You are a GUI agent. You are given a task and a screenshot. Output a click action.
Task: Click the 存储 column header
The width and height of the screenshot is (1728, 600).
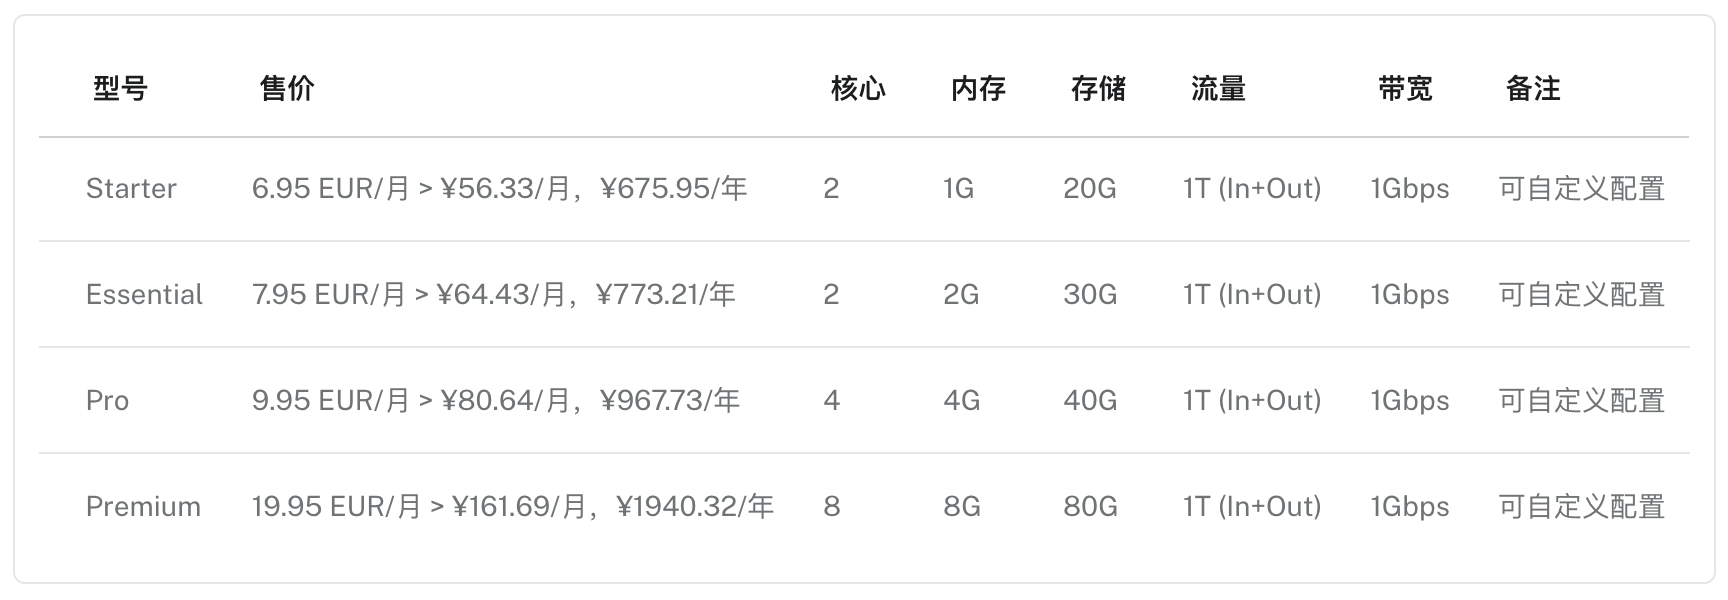1098,89
